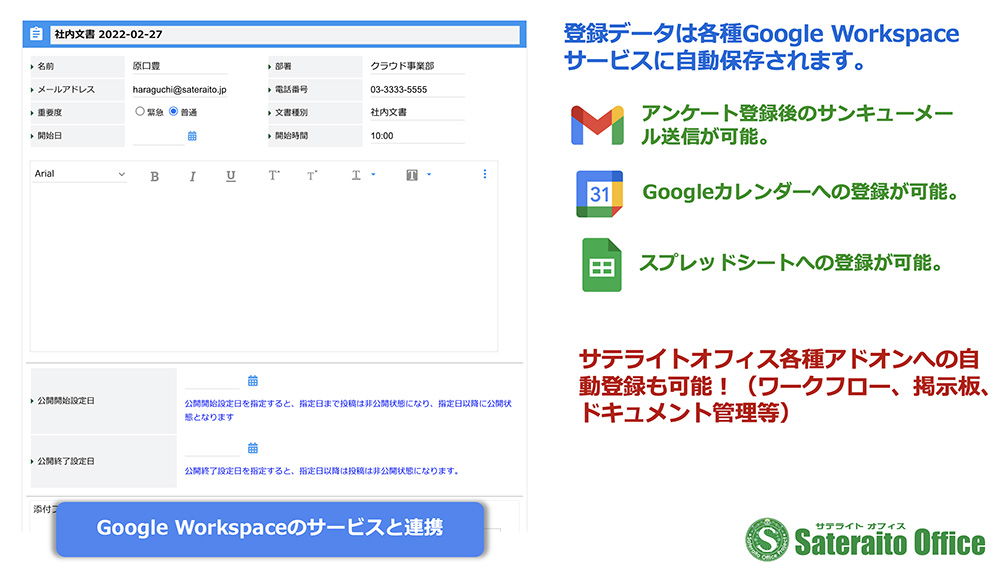This screenshot has height=573, width=1000.
Task: Increase font size with larger T icon
Action: [x=274, y=175]
